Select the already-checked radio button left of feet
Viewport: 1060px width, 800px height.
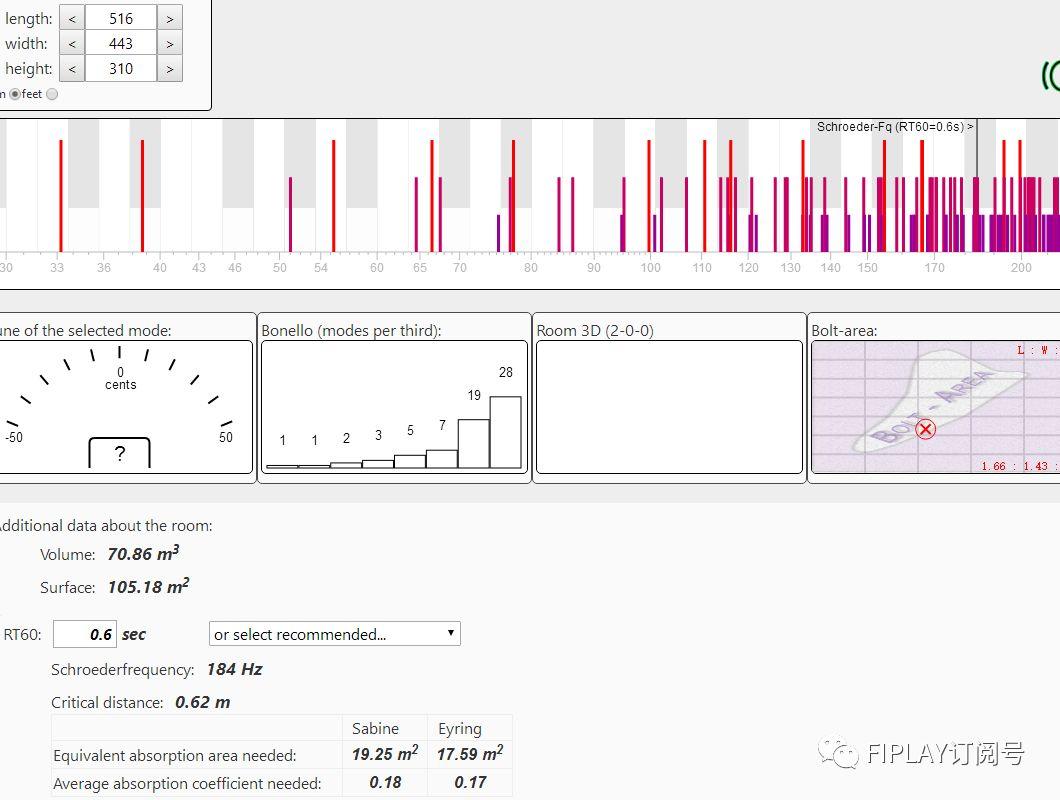pyautogui.click(x=15, y=94)
